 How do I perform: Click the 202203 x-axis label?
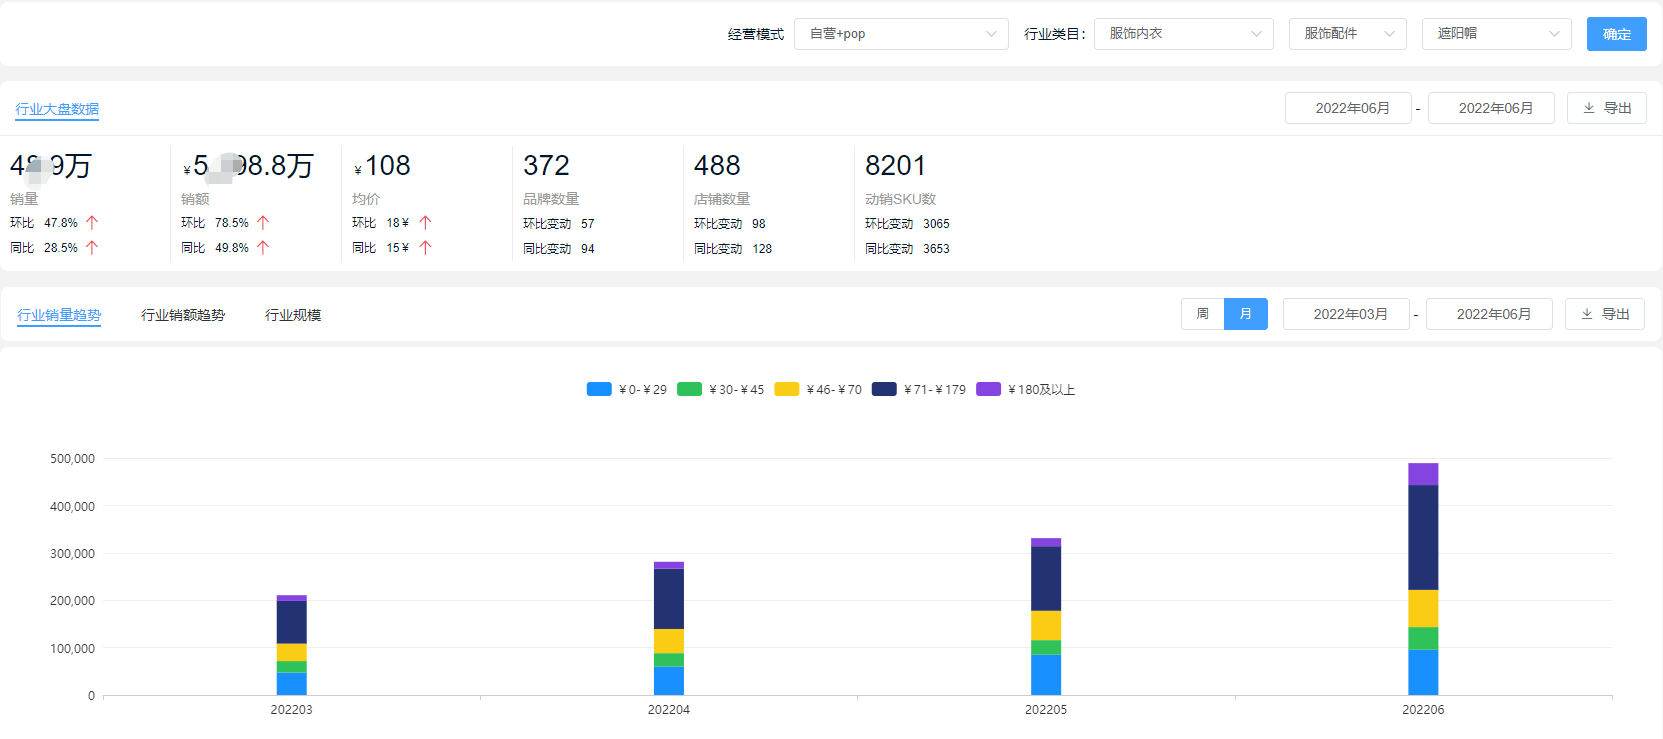[291, 710]
